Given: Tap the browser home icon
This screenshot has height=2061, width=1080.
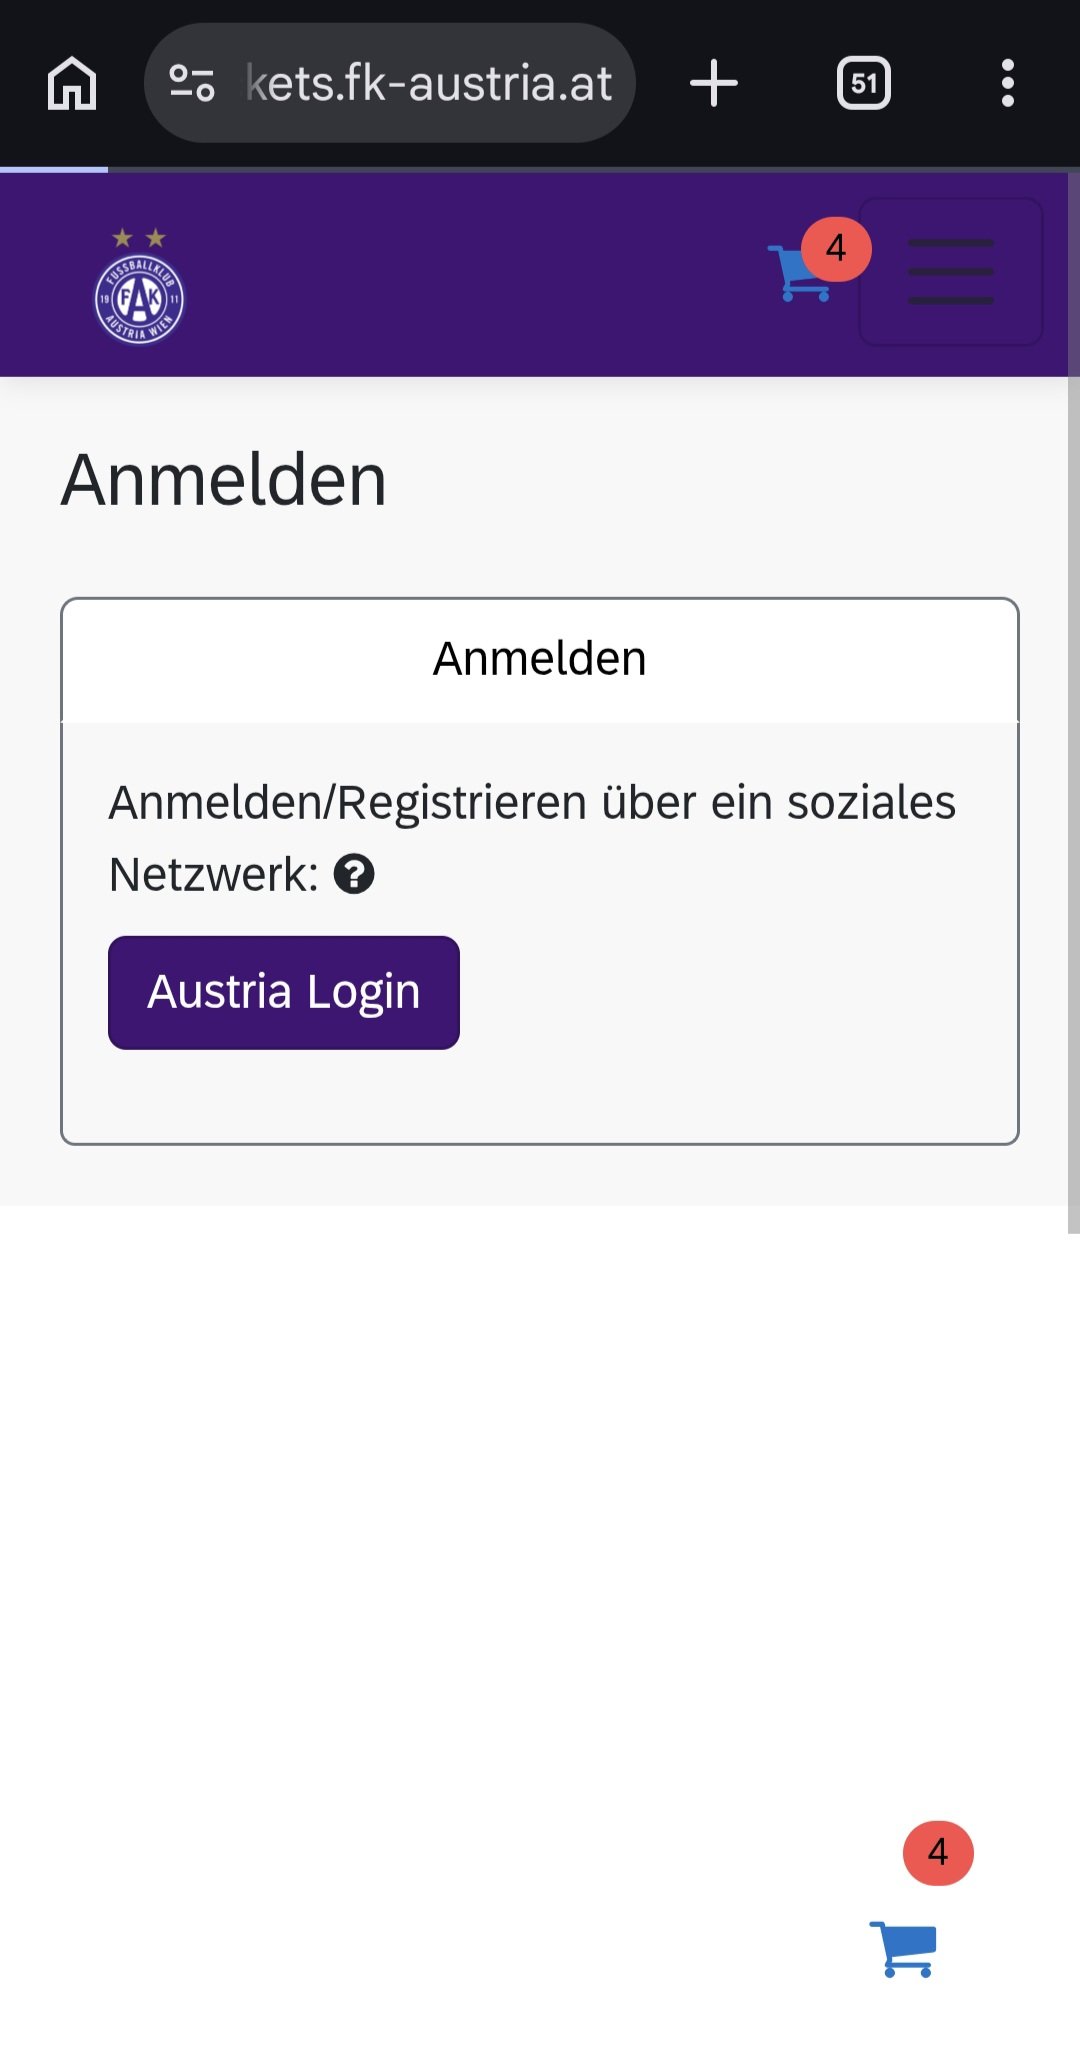Looking at the screenshot, I should [72, 83].
